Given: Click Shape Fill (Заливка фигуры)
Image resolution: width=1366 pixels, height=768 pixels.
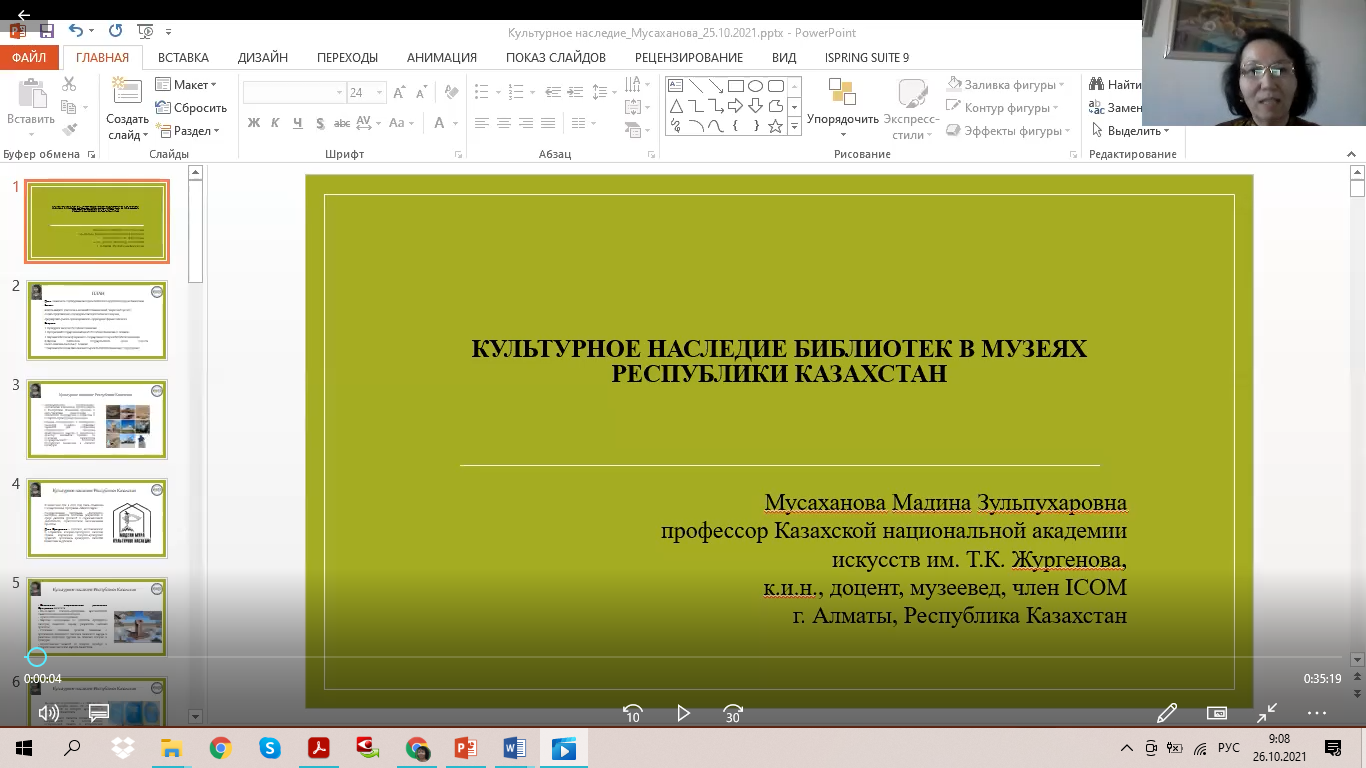Looking at the screenshot, I should [x=1005, y=85].
